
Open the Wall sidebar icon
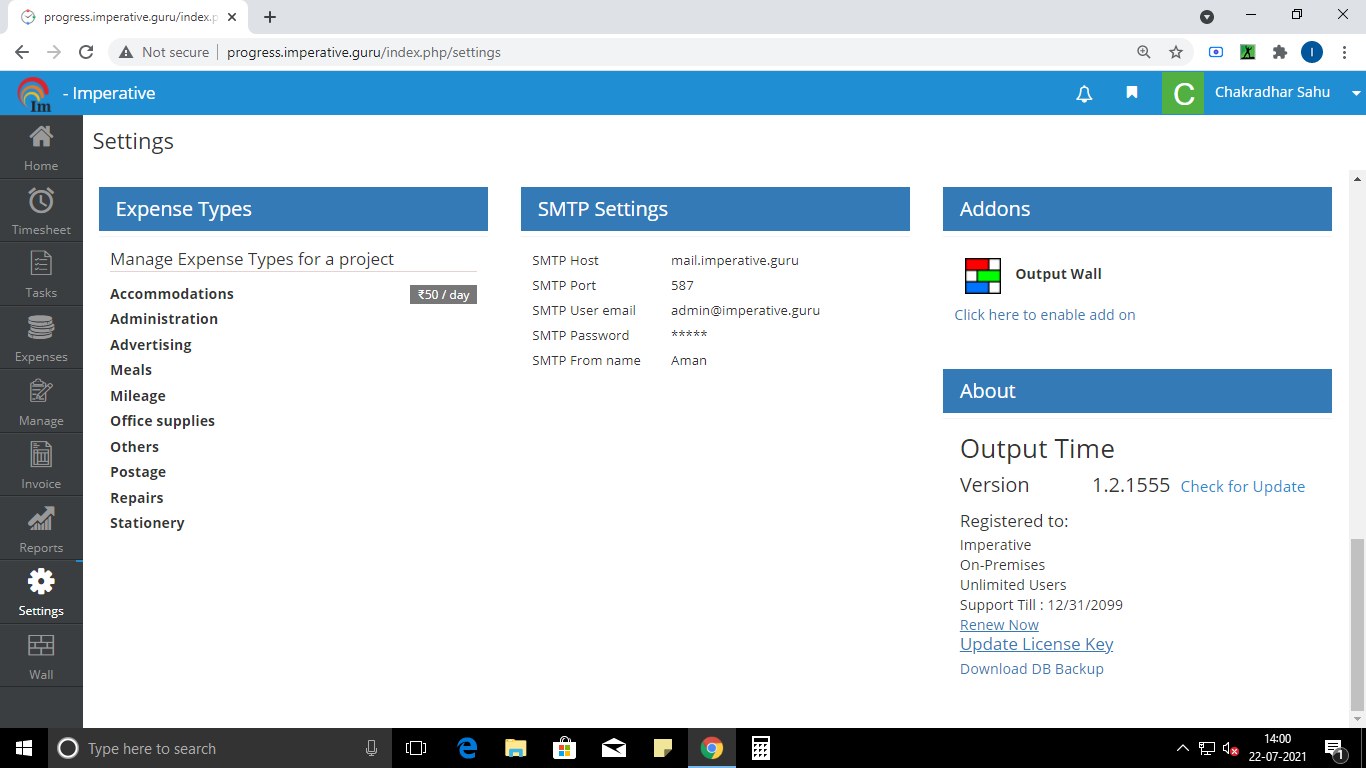tap(41, 646)
